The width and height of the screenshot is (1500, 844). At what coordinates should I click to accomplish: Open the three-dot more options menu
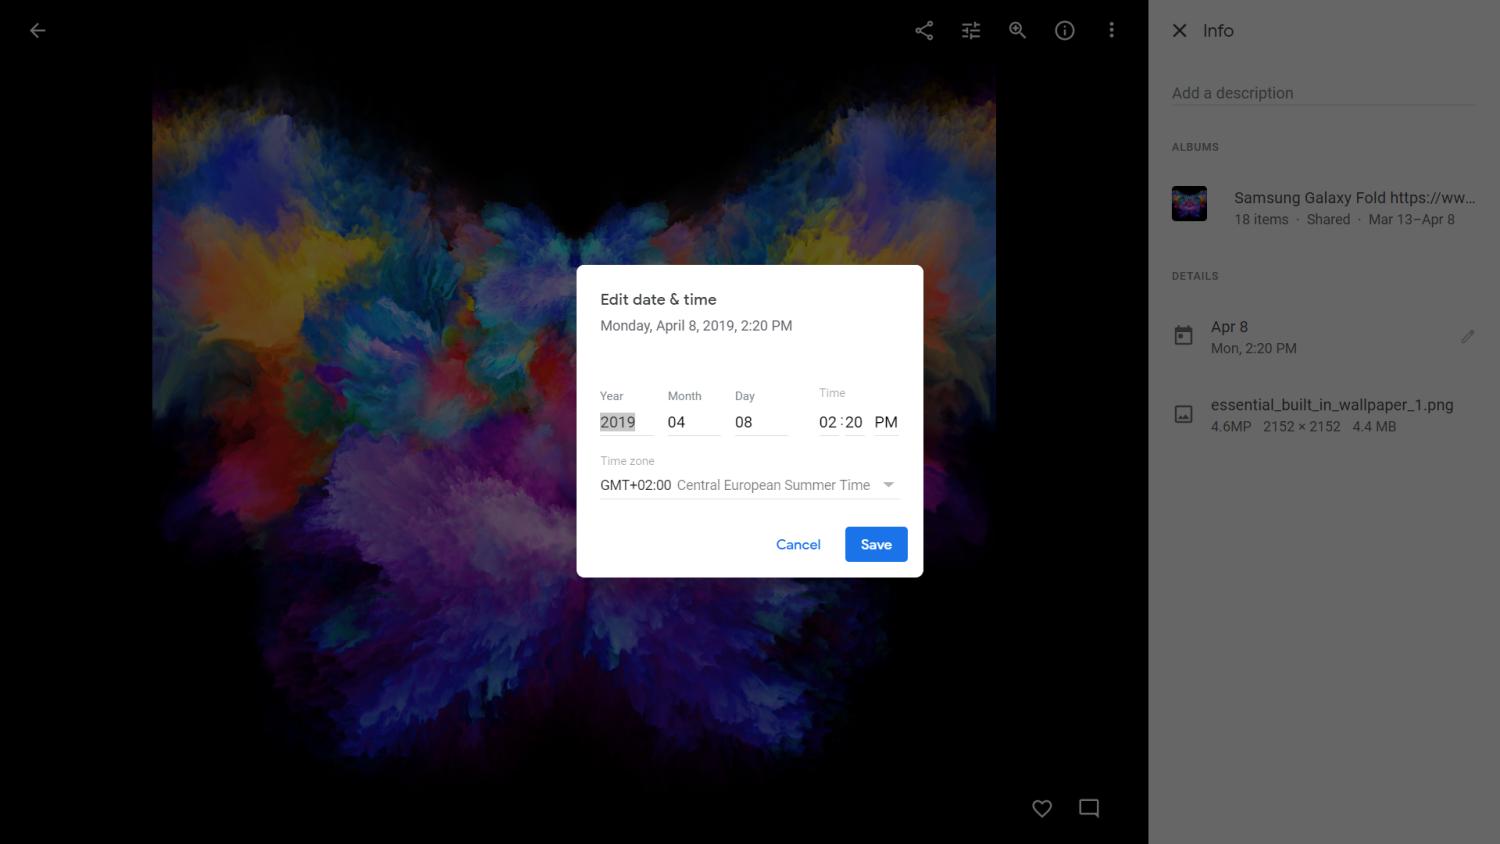click(1111, 30)
